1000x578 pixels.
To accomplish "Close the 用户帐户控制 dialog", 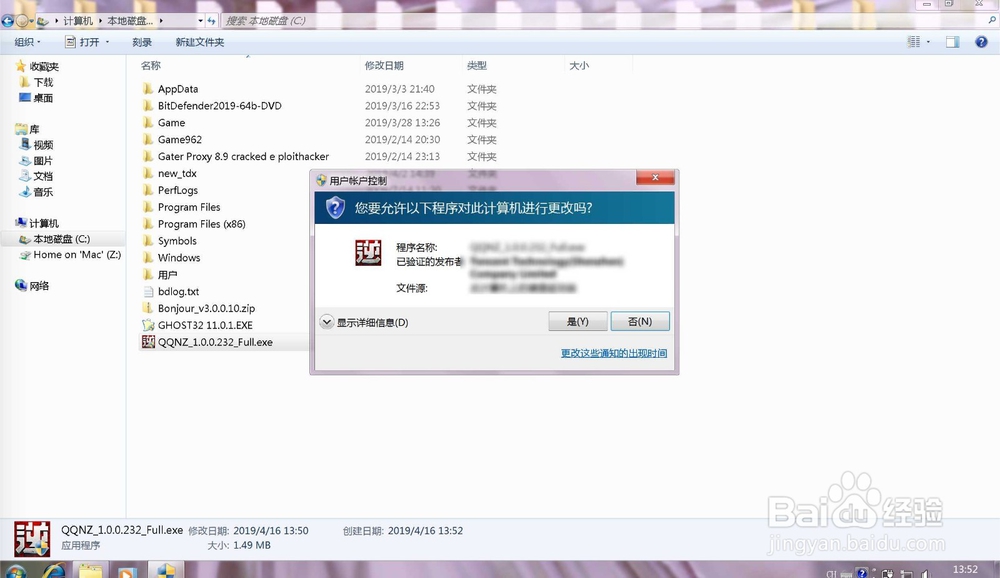I will point(655,178).
